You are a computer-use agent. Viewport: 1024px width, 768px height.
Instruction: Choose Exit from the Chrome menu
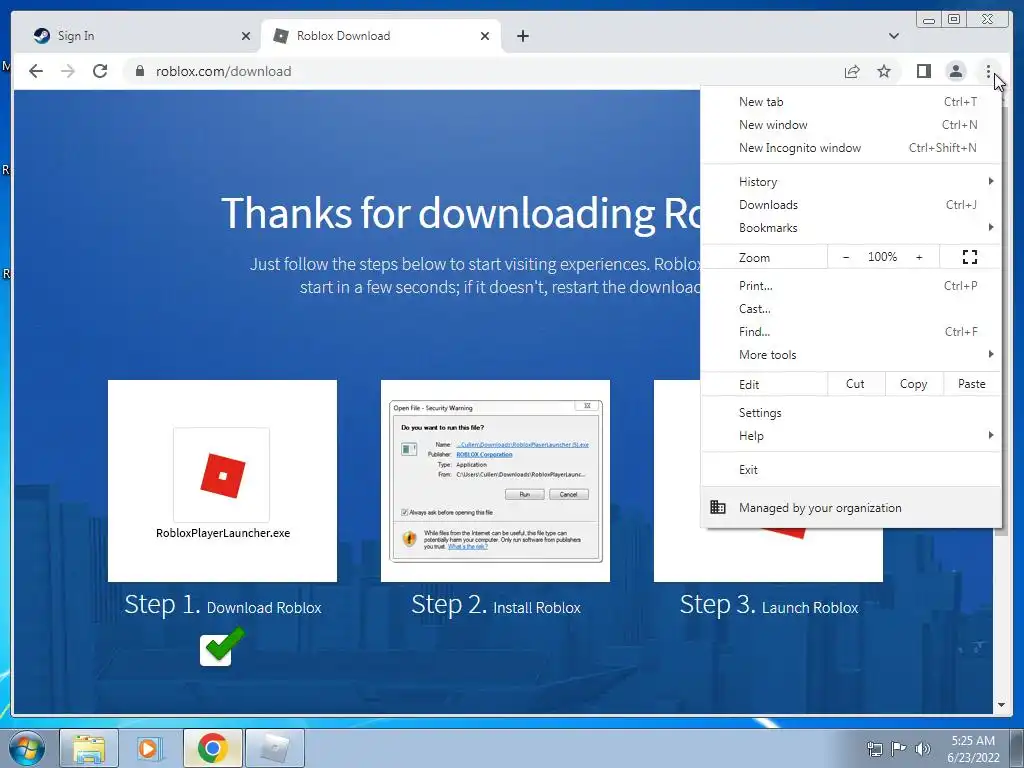tap(851, 470)
